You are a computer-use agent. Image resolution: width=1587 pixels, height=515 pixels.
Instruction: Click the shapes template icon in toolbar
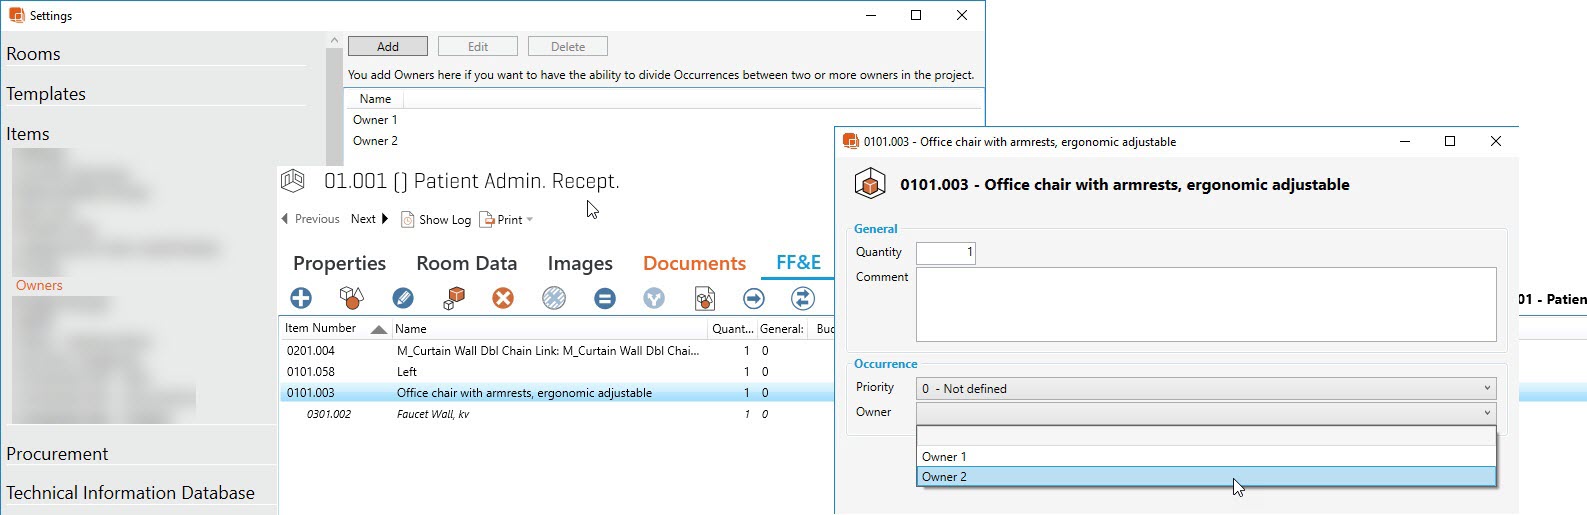point(351,298)
